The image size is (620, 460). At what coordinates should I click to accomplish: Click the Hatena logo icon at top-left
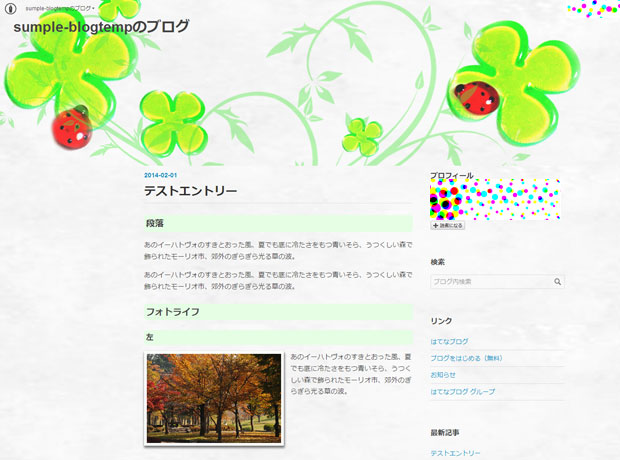[11, 8]
